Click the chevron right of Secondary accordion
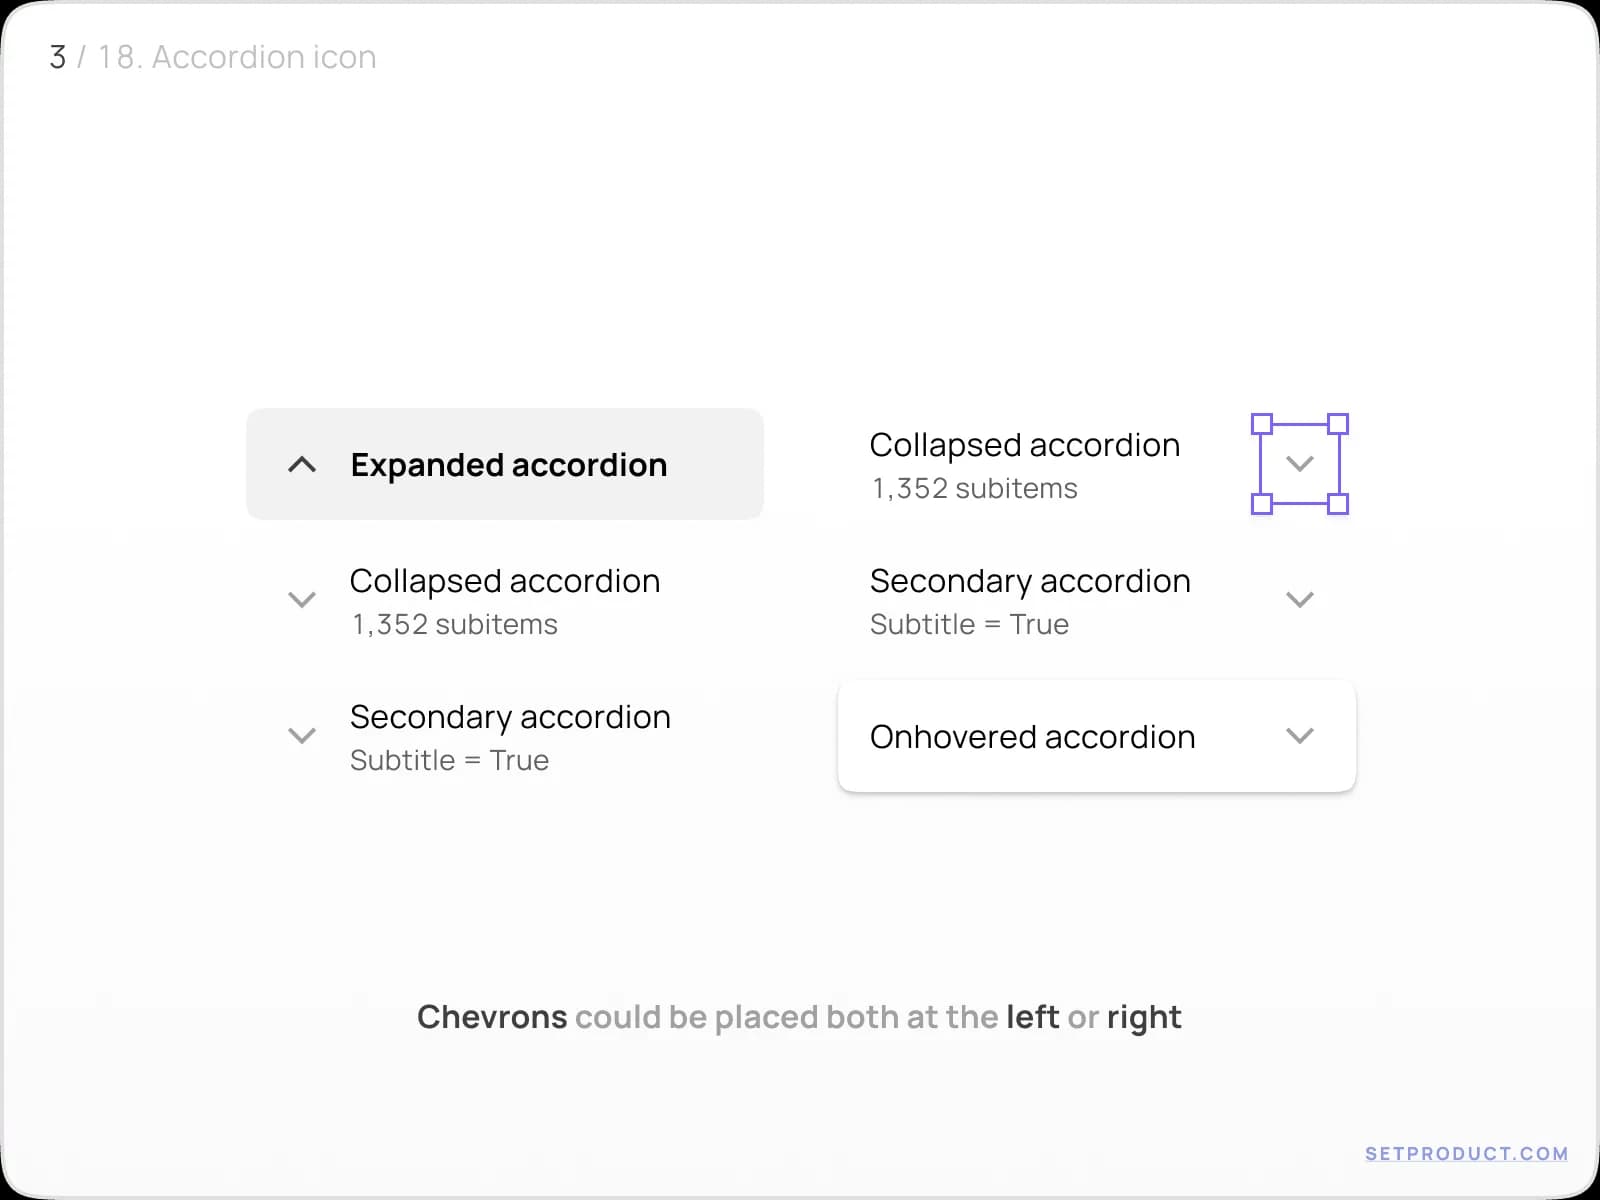 tap(1301, 599)
